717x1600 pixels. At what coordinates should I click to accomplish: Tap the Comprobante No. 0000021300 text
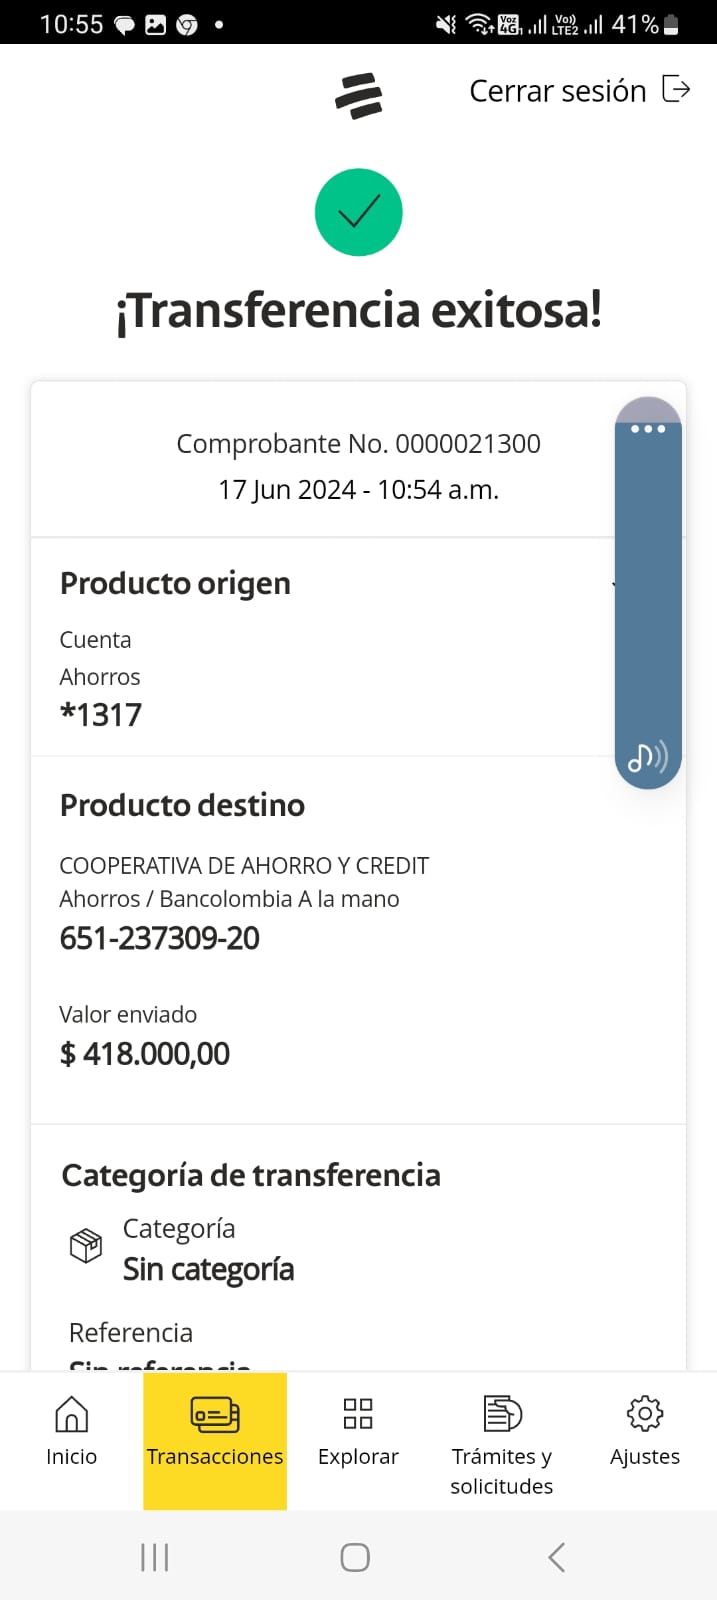tap(358, 444)
